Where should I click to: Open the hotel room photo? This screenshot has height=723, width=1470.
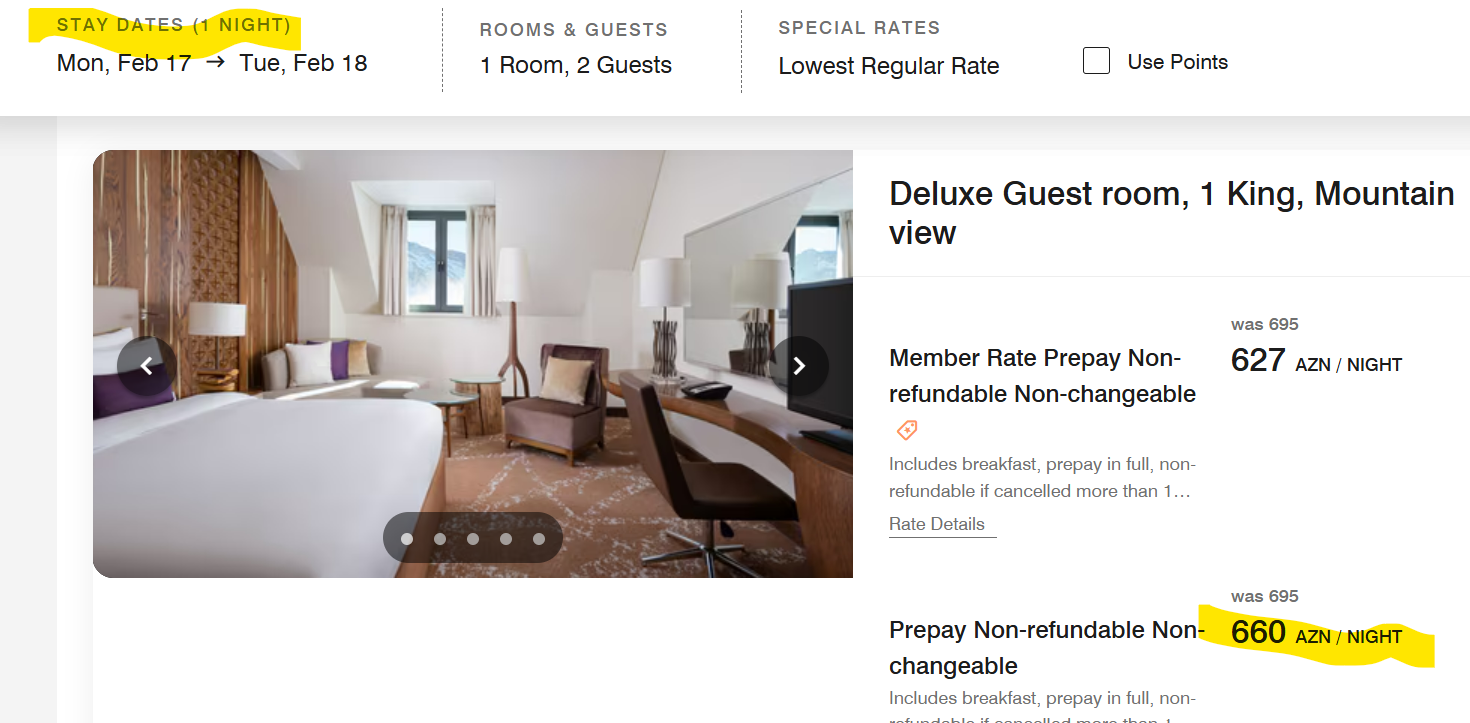coord(473,364)
